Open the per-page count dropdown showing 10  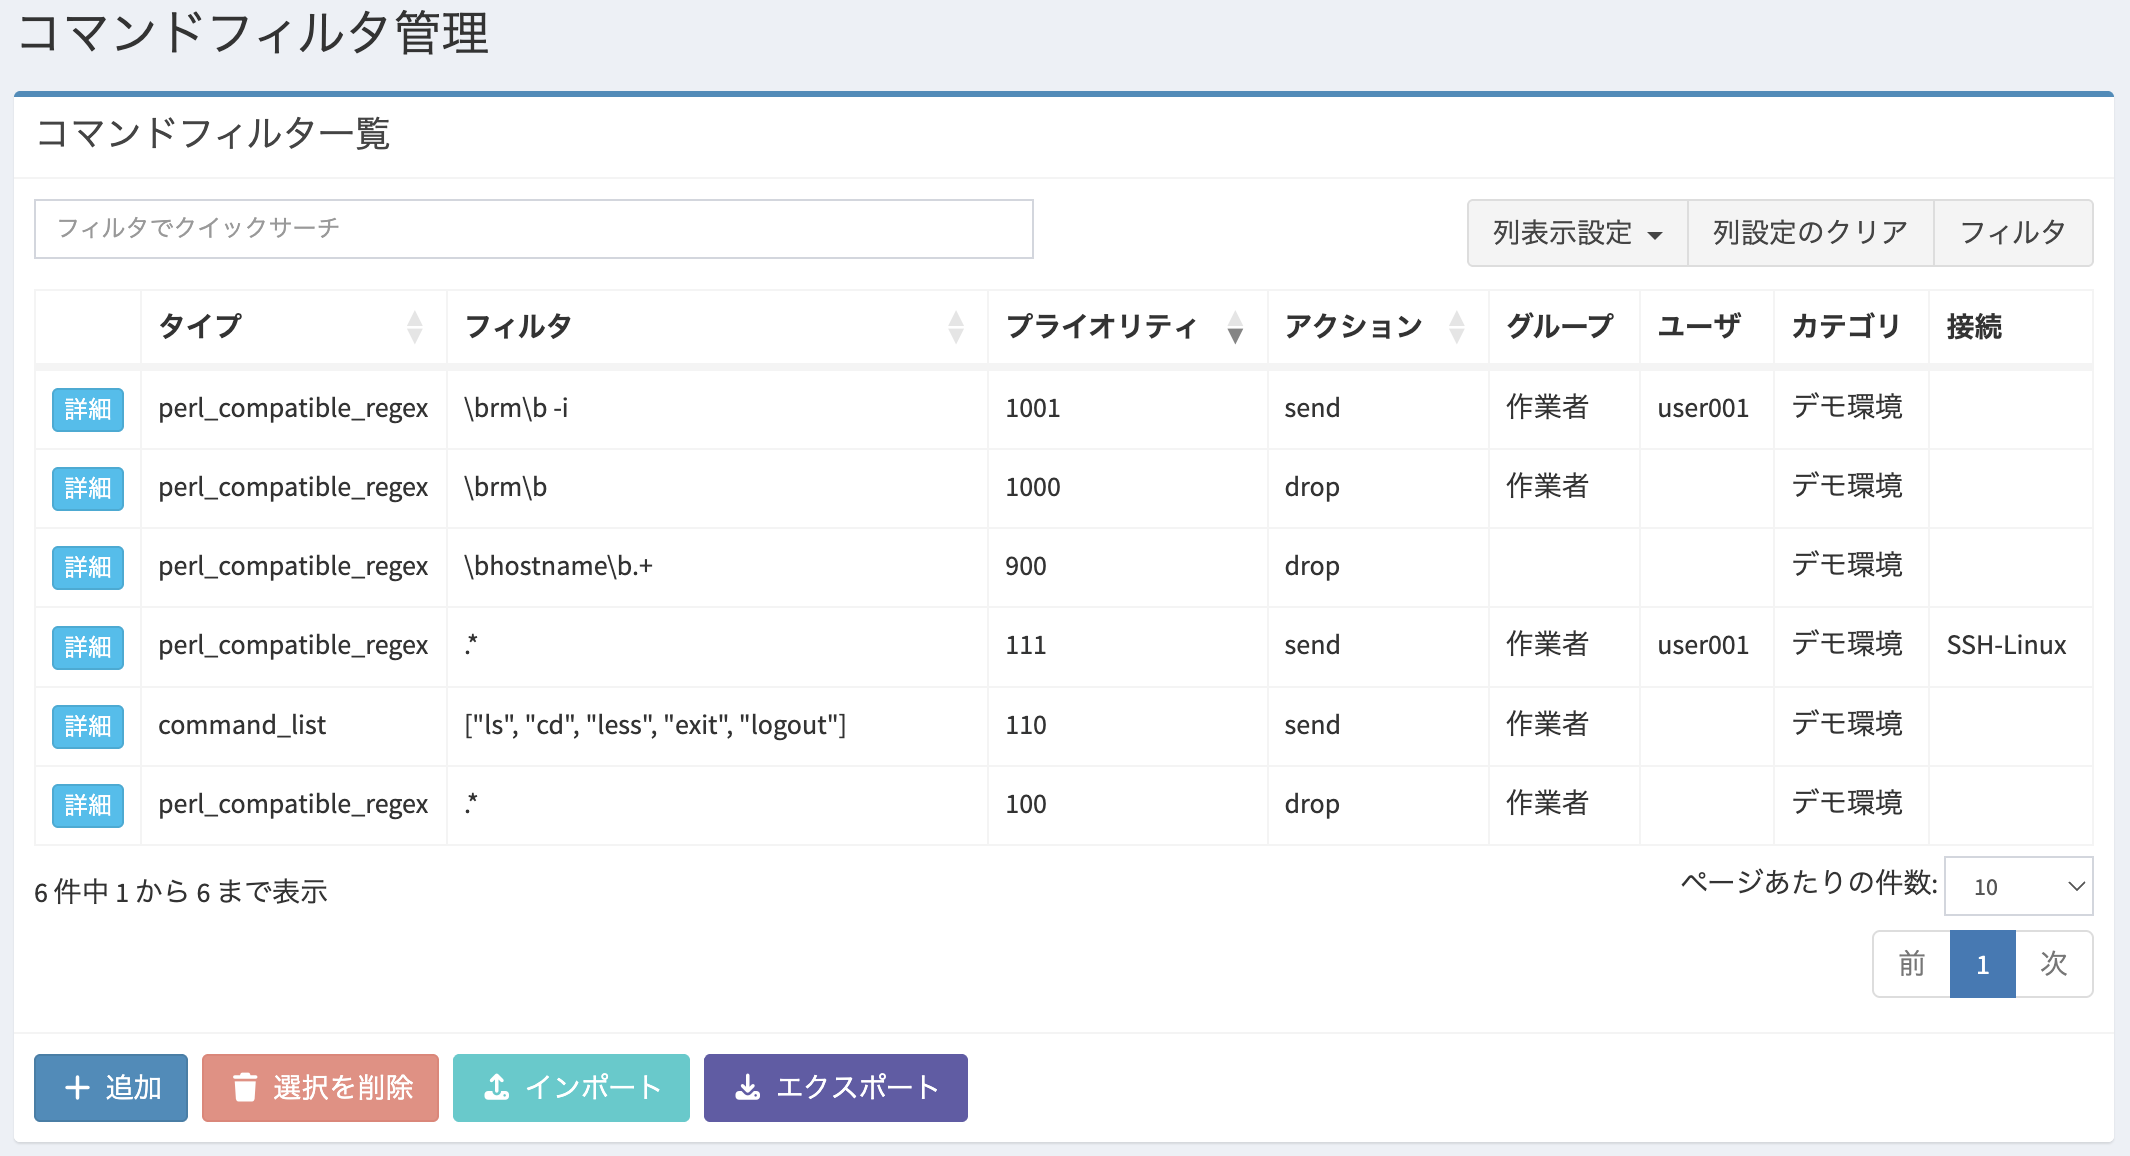[2018, 886]
